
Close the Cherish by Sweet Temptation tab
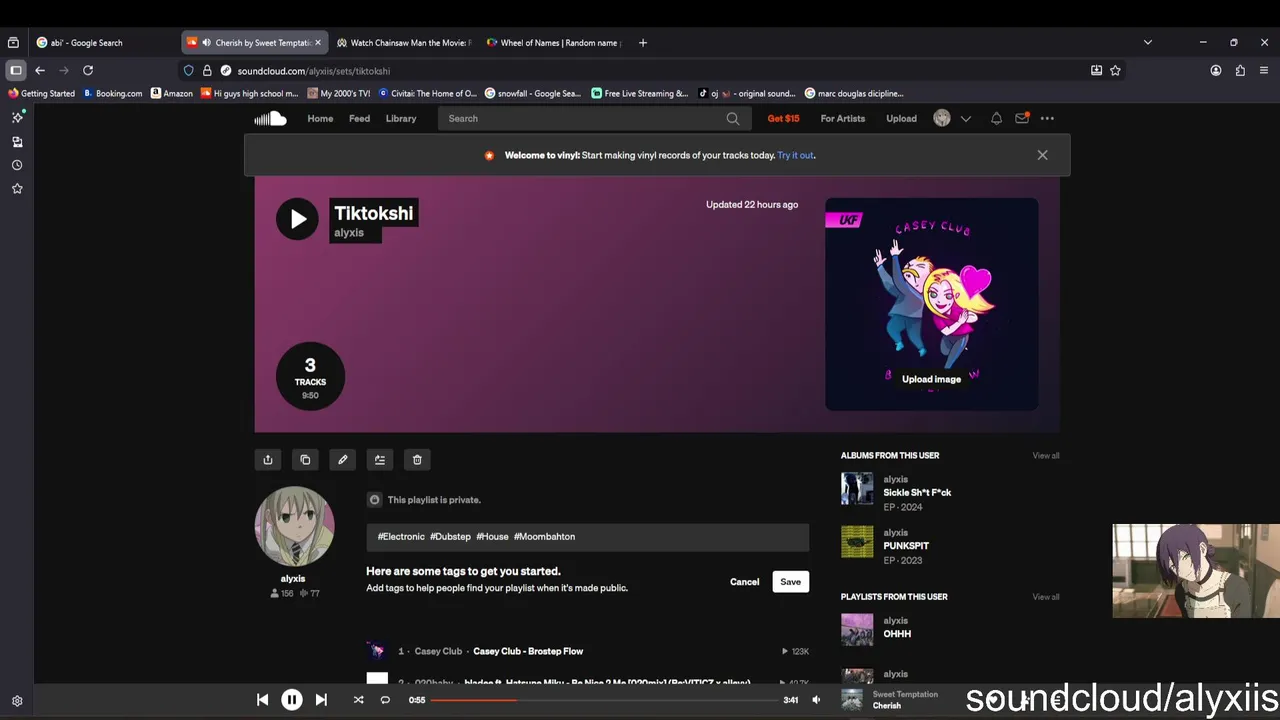(x=318, y=43)
